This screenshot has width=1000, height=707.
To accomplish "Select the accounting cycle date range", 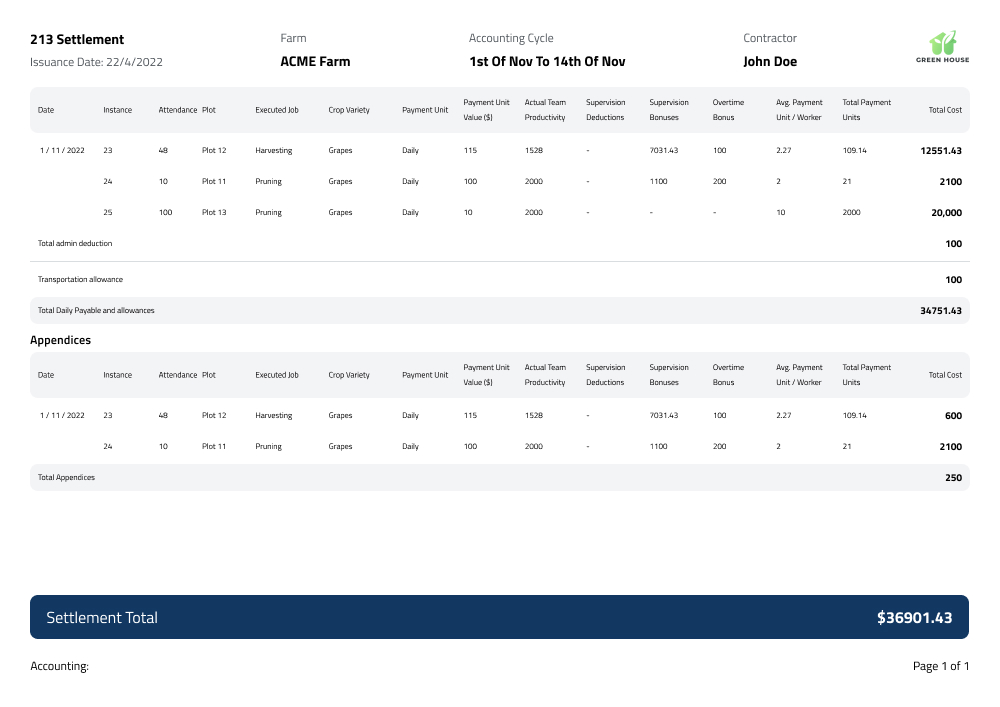I will tap(547, 61).
